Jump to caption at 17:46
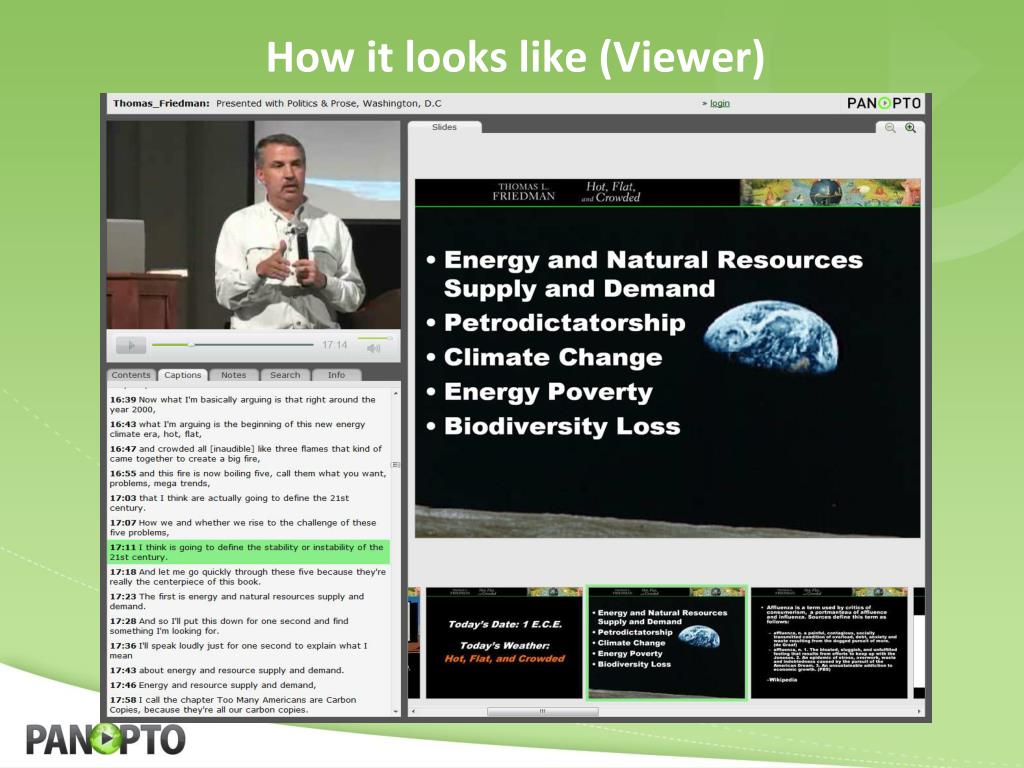Image resolution: width=1024 pixels, height=768 pixels. (x=248, y=685)
